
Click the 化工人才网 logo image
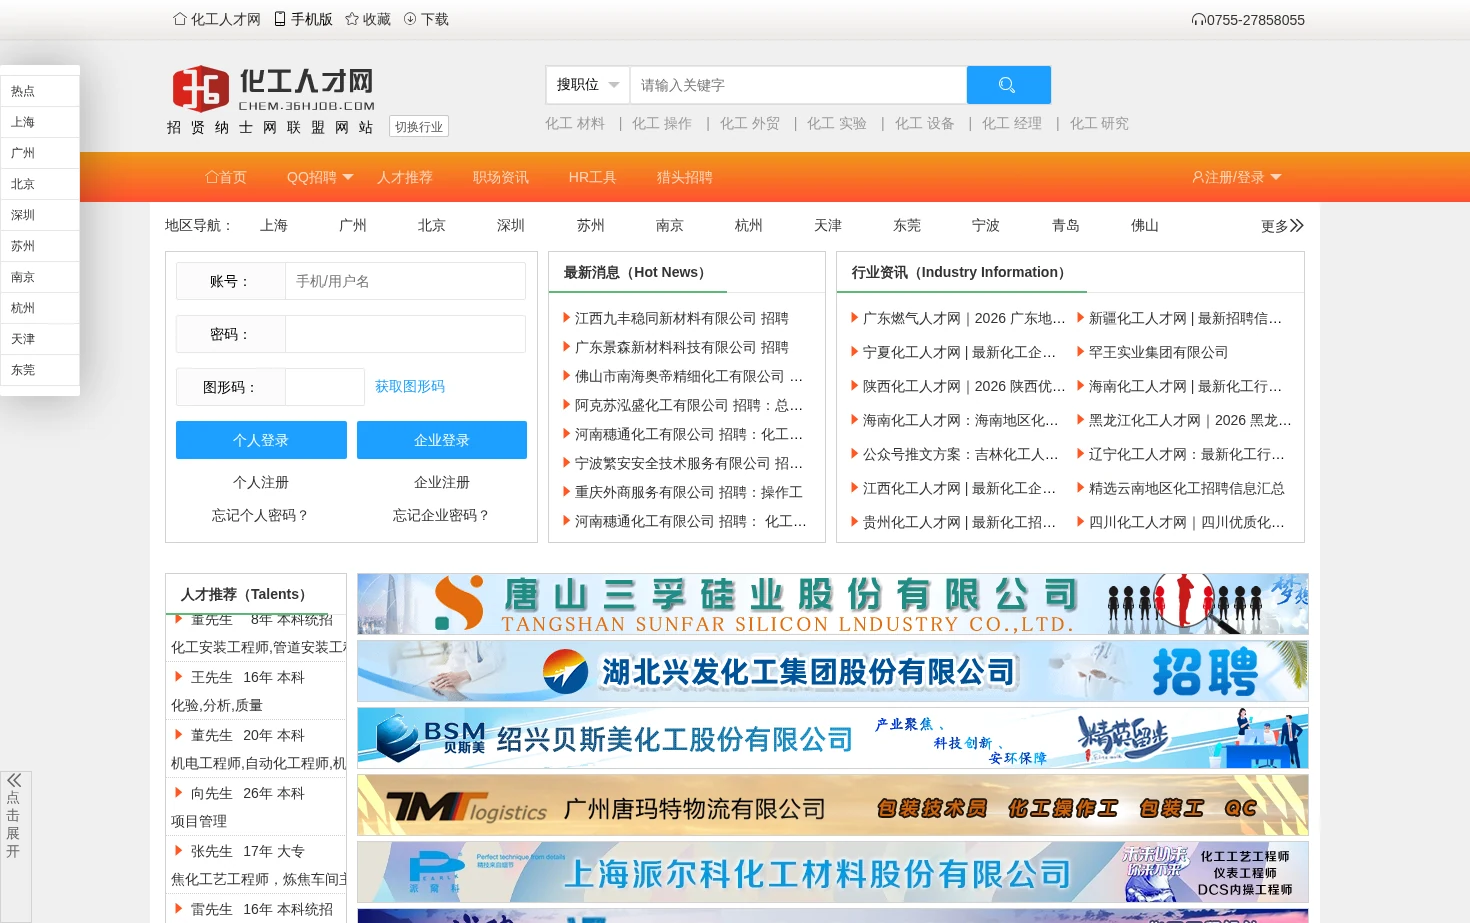tap(273, 89)
